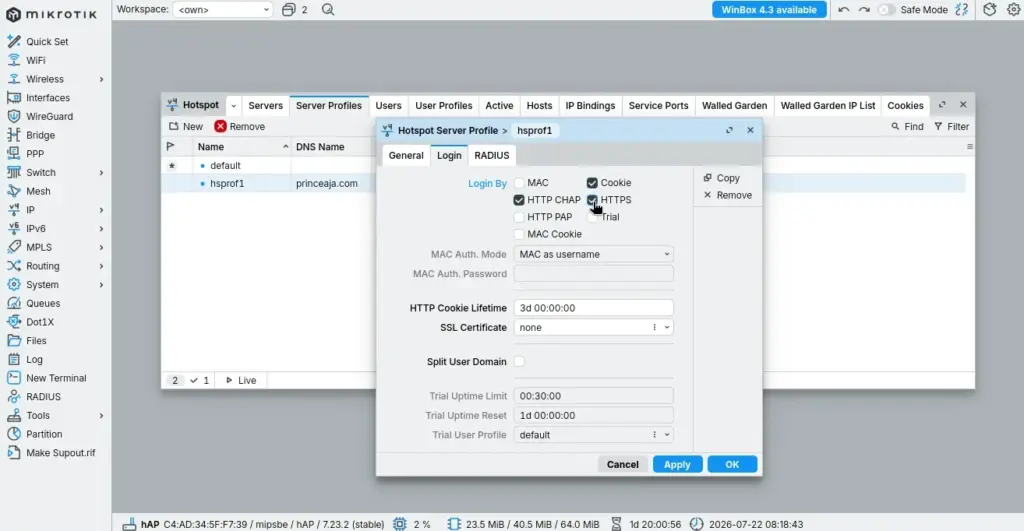1024x531 pixels.
Task: Click Make Supout.rif
Action: [x=60, y=453]
